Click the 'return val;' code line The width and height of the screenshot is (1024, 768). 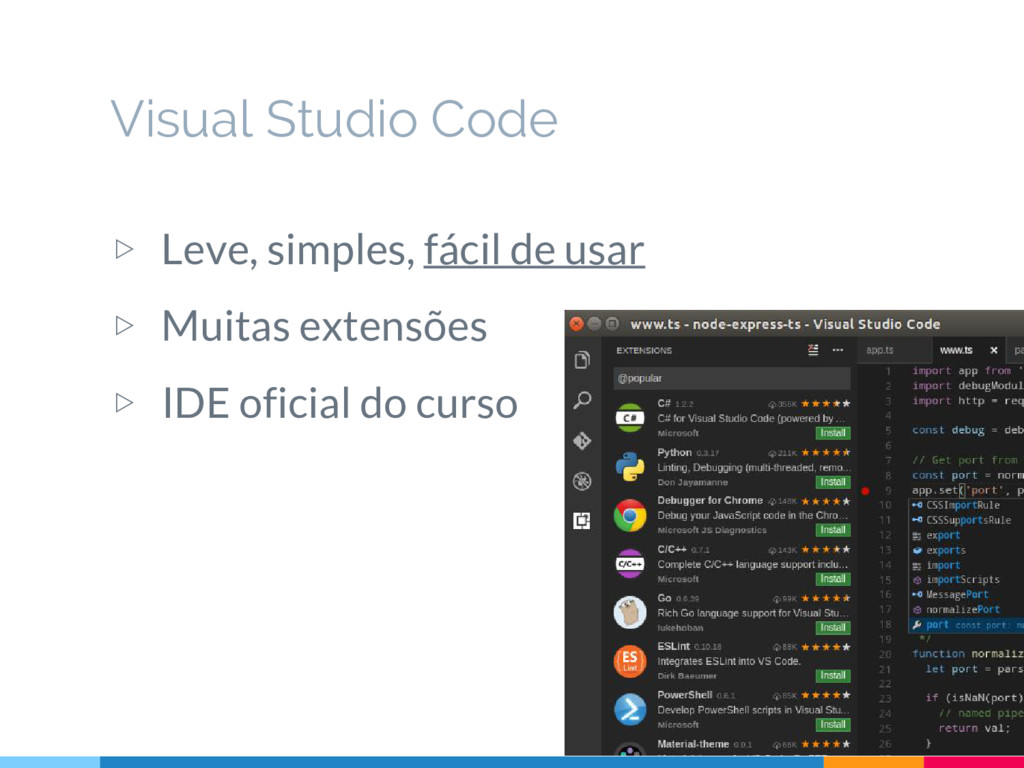click(x=974, y=728)
